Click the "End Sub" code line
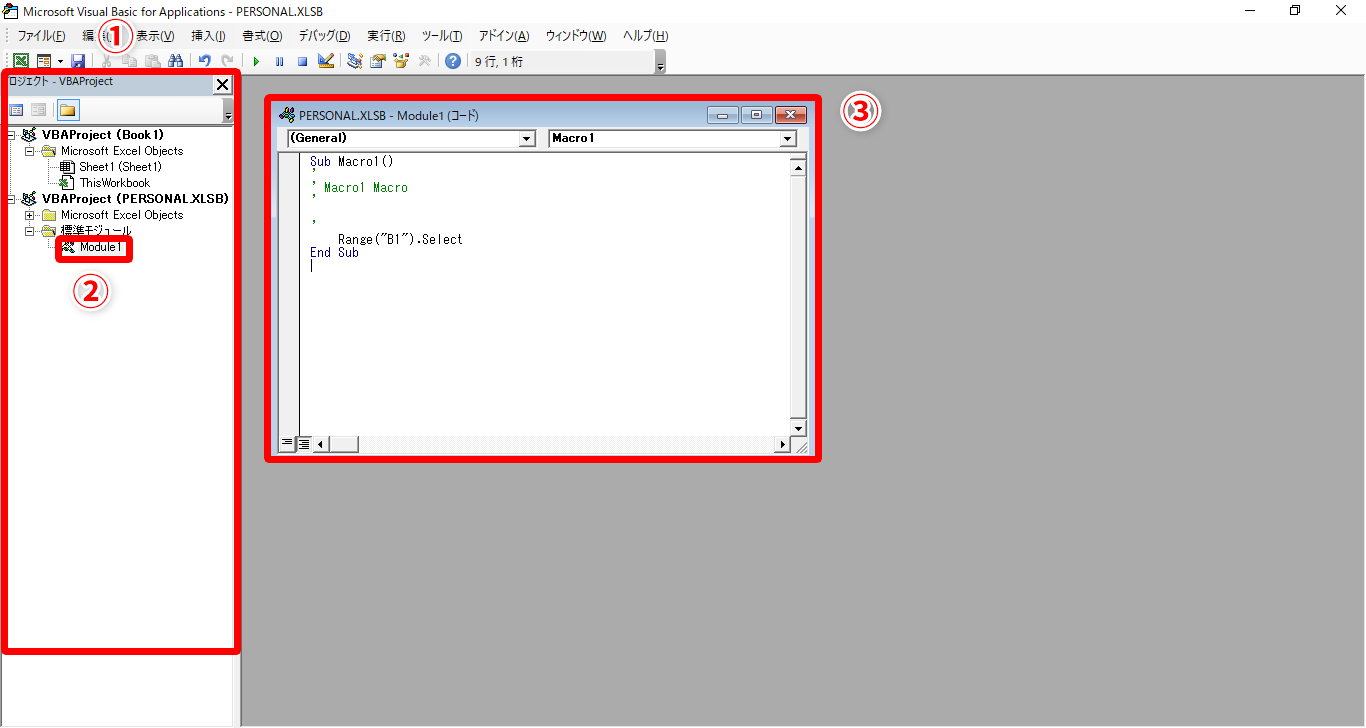The height and width of the screenshot is (728, 1366). point(334,253)
